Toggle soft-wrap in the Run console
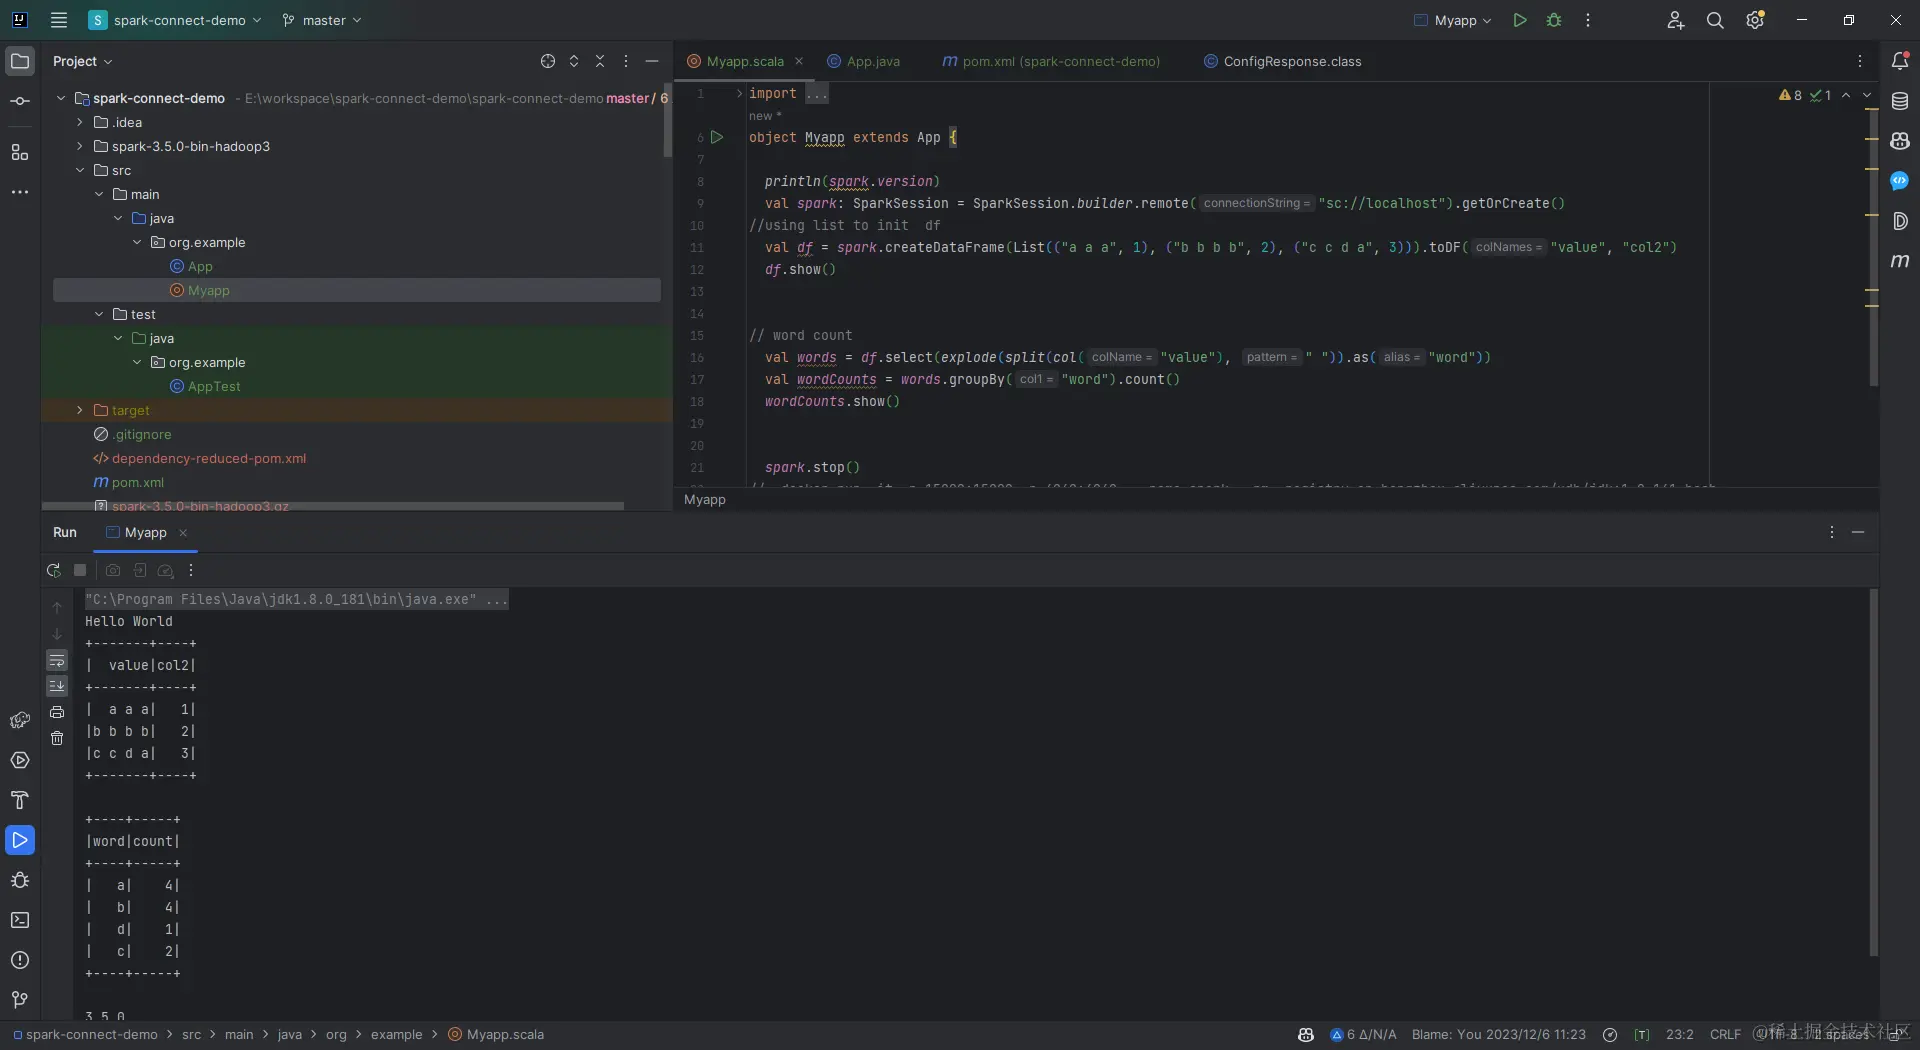Viewport: 1920px width, 1050px height. coord(57,661)
